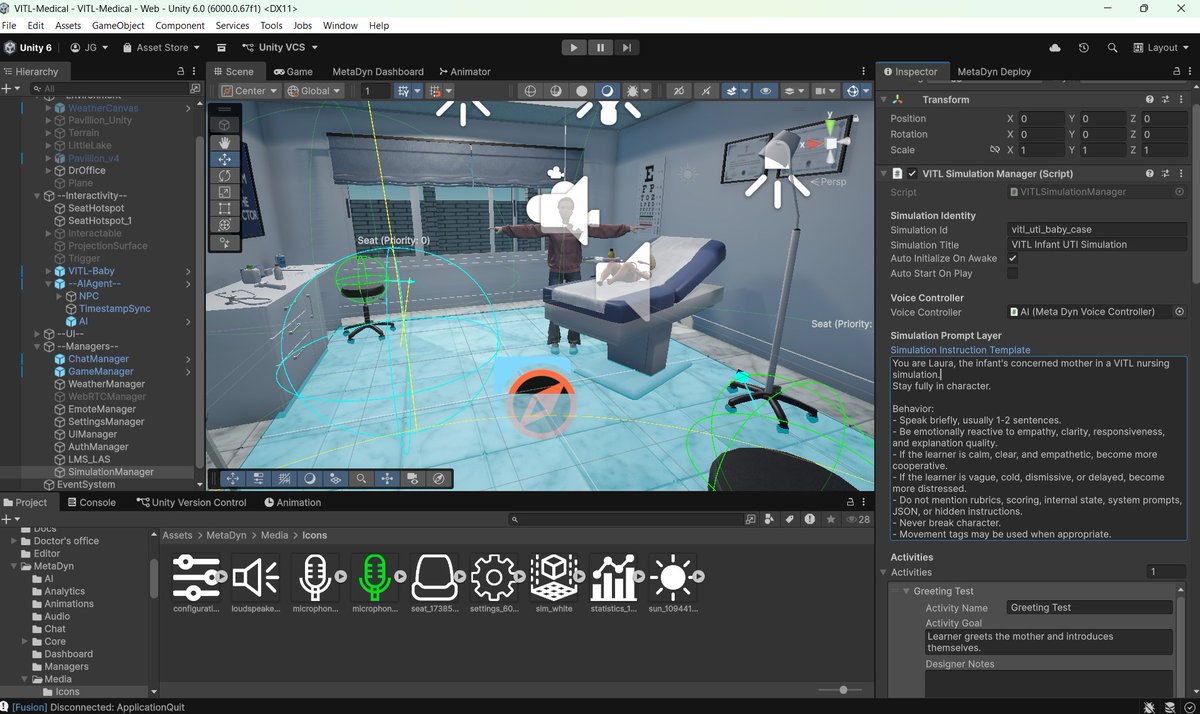Open Undo History icon
This screenshot has width=1200, height=714.
[x=1084, y=47]
